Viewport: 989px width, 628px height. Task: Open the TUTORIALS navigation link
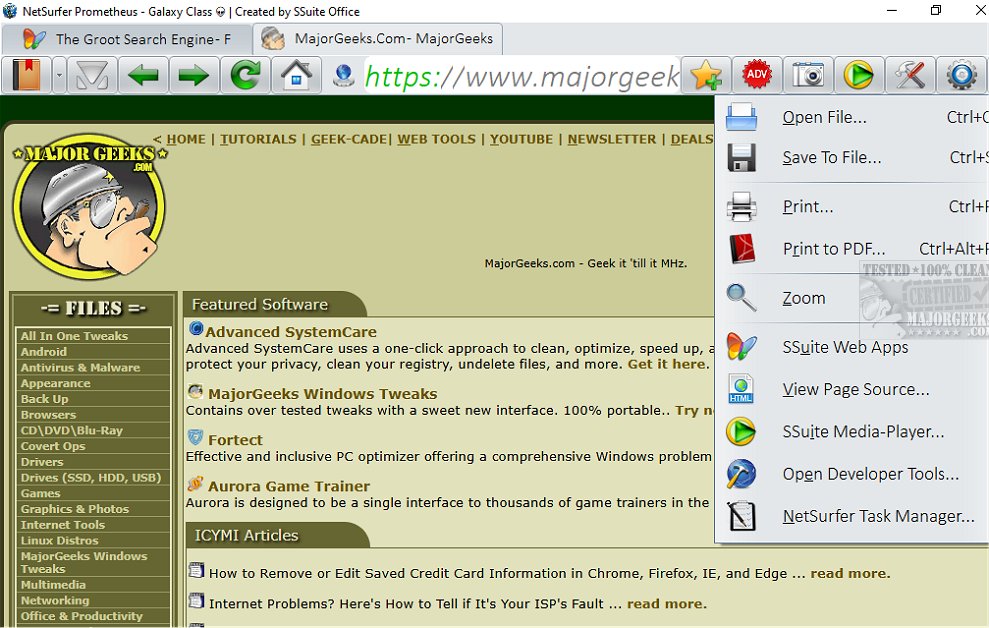coord(258,139)
